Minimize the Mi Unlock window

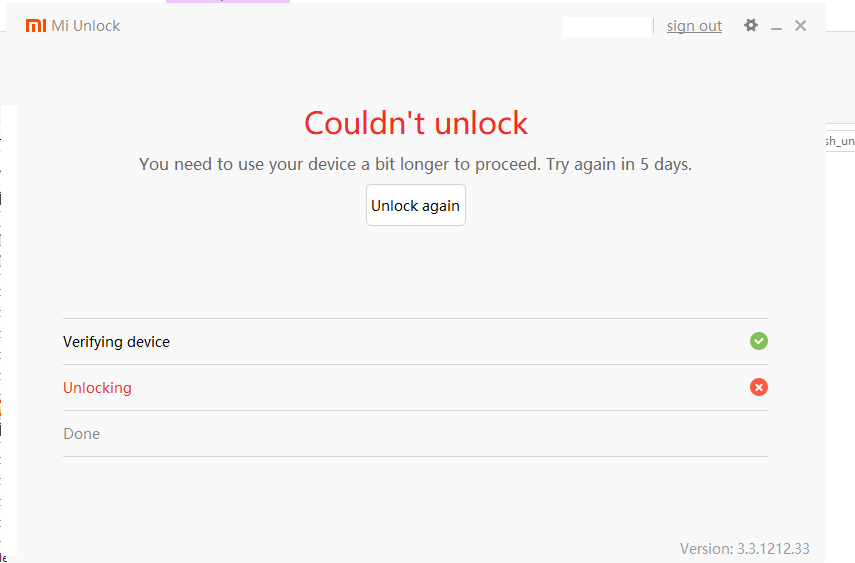(x=776, y=27)
